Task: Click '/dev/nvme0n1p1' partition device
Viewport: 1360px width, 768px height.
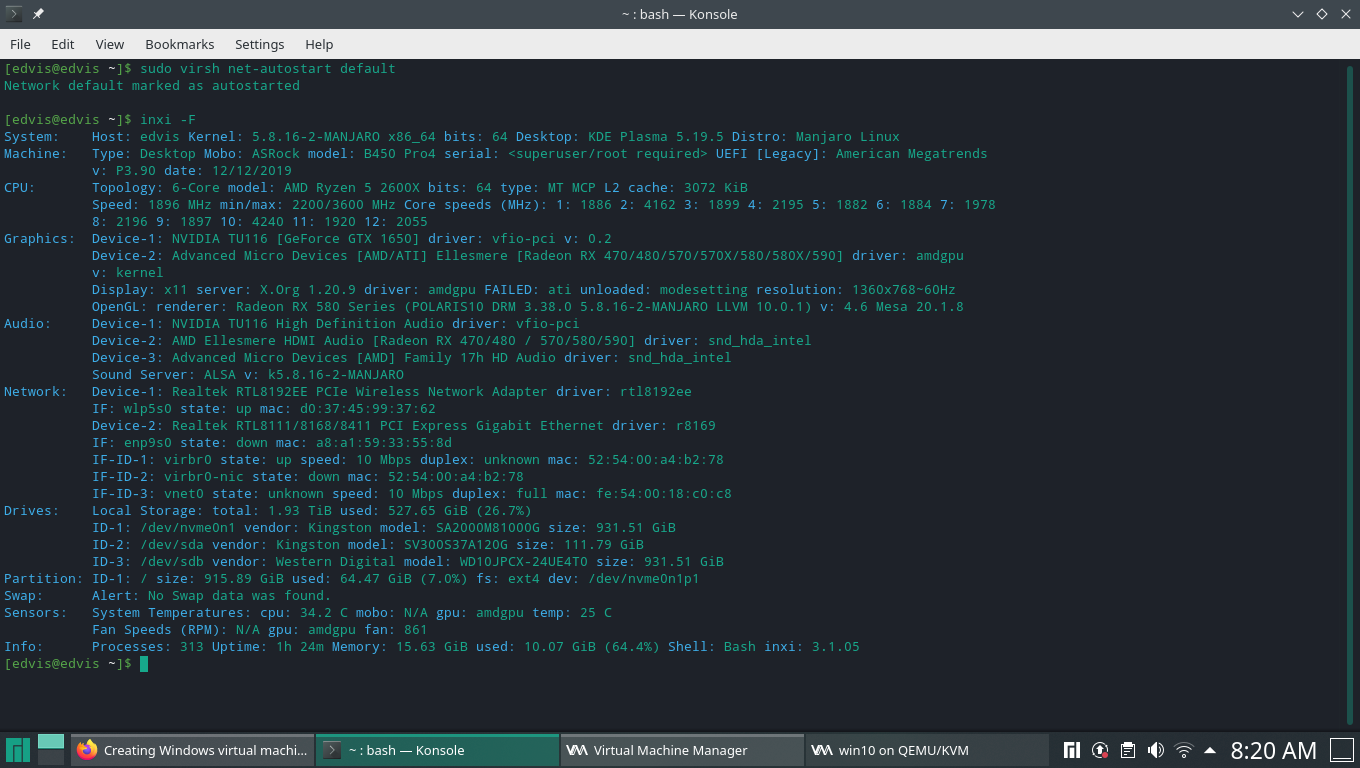Action: 644,579
